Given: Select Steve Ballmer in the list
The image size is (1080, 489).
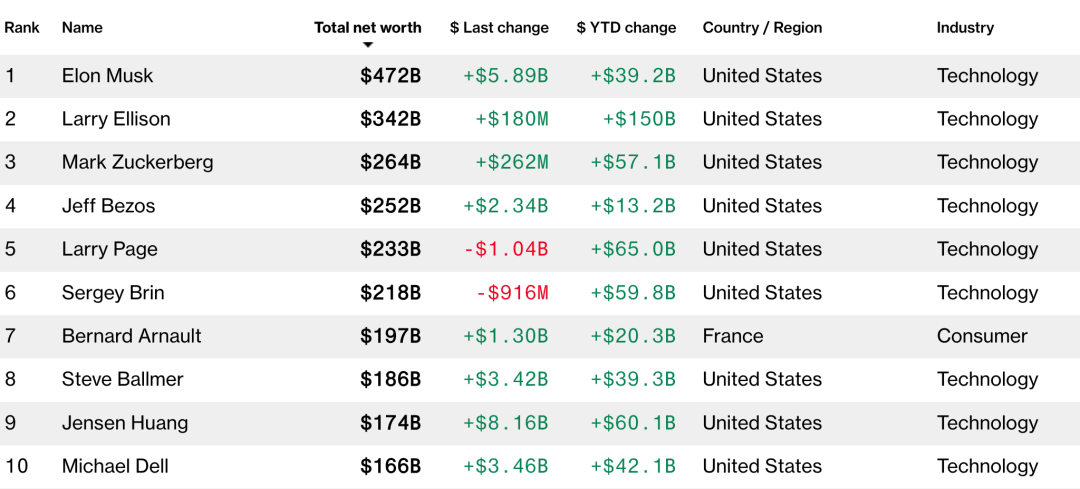Looking at the screenshot, I should [x=122, y=379].
